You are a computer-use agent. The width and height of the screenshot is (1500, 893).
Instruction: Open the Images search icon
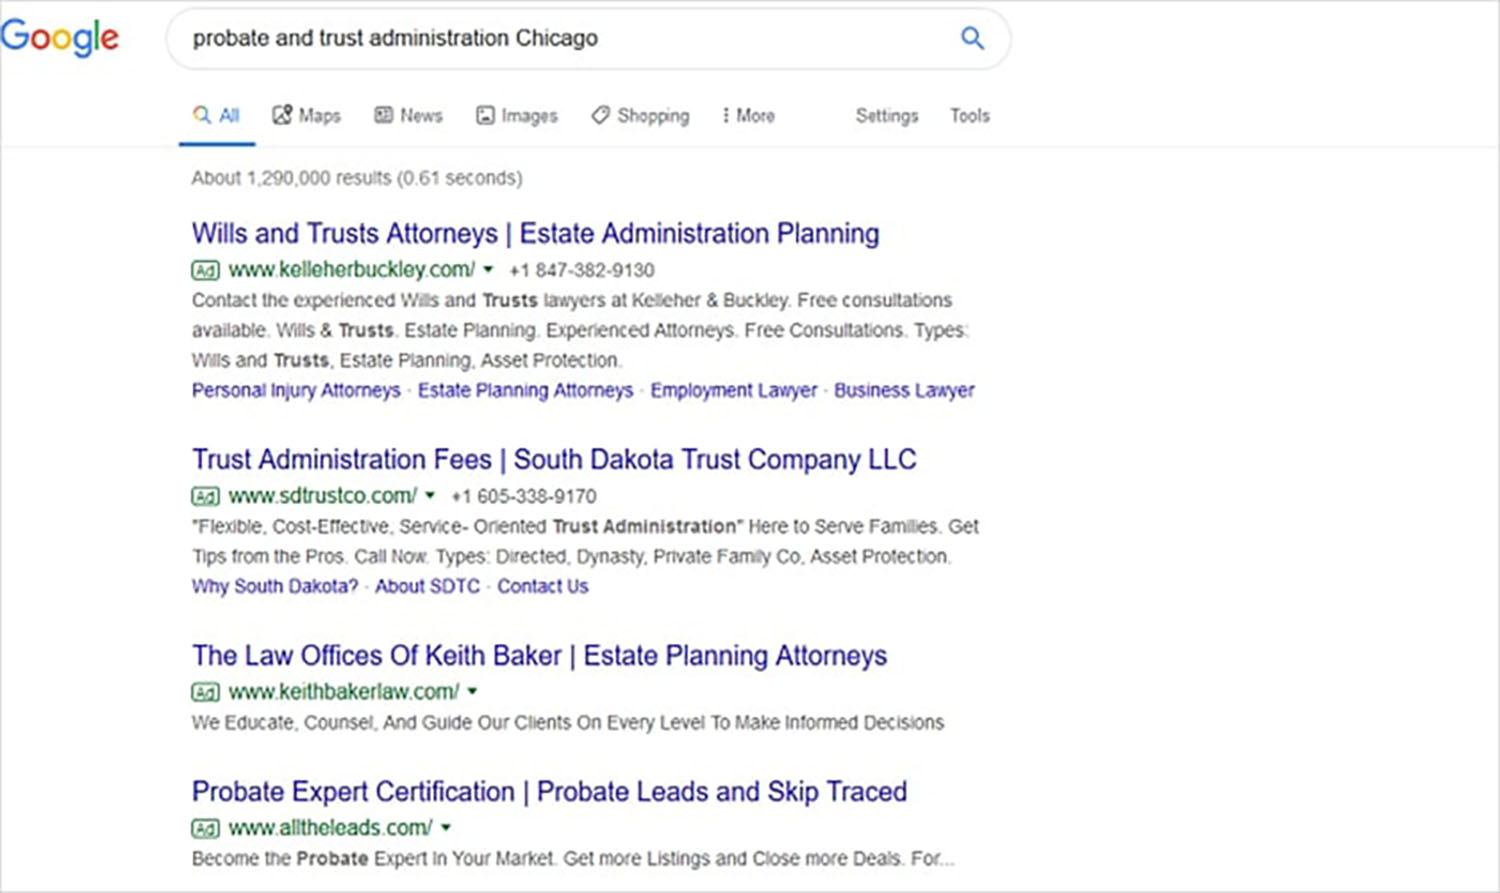(x=484, y=115)
